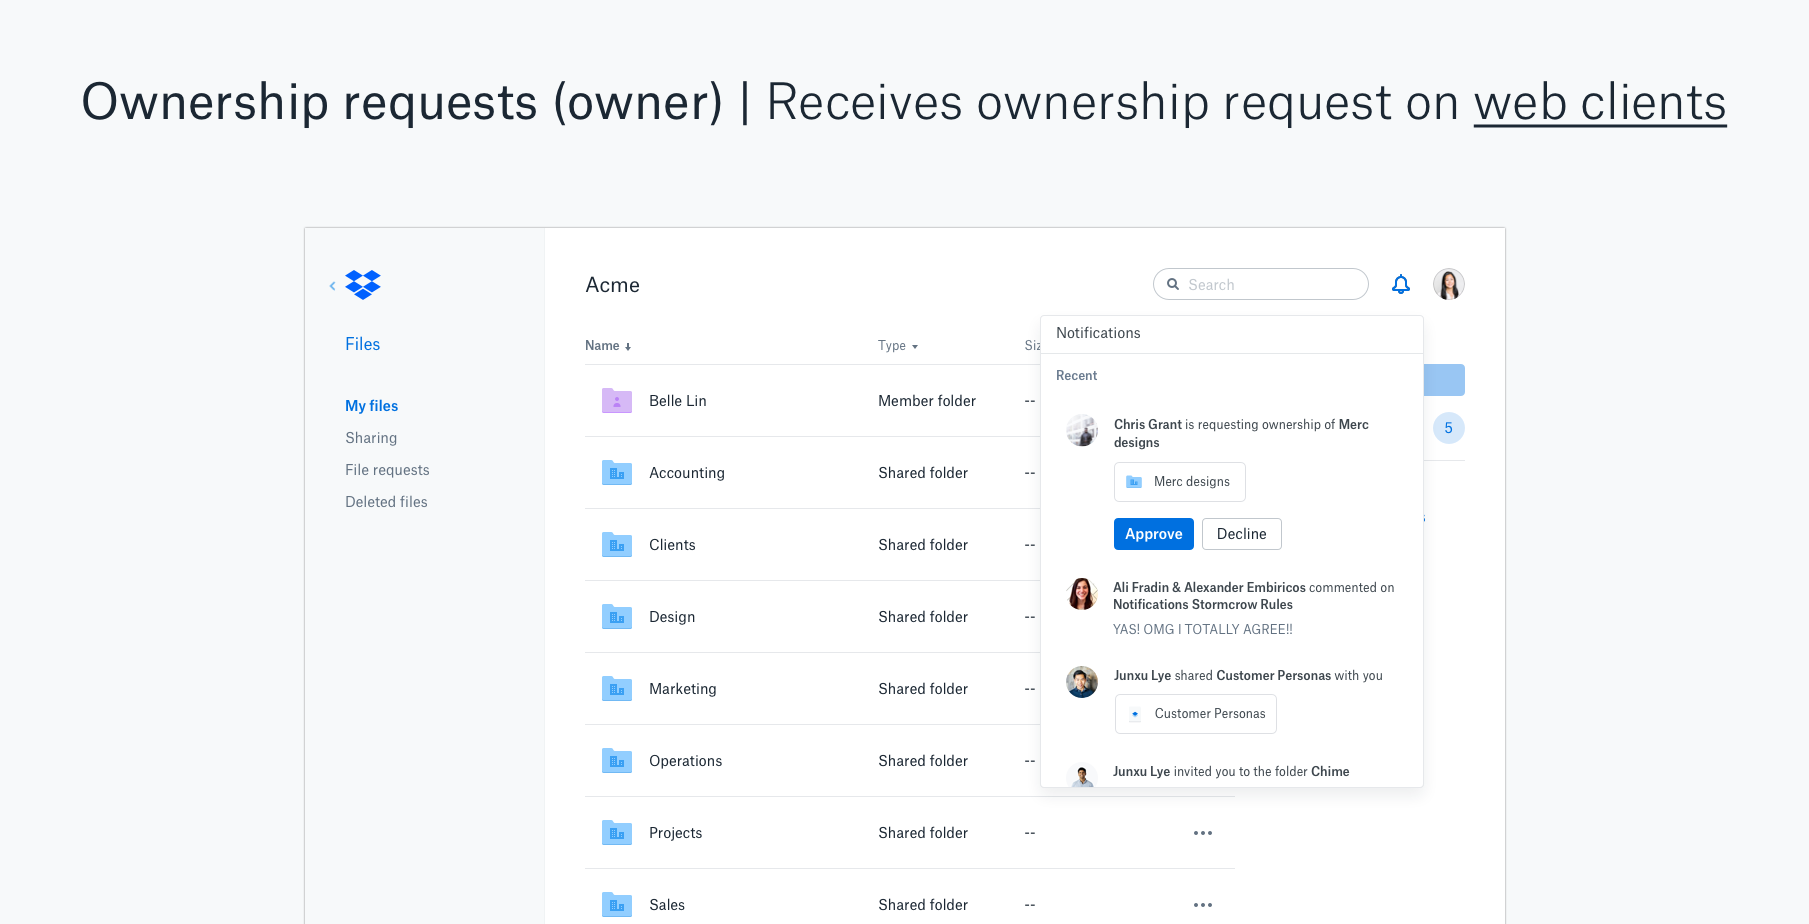Click Chris Grant's avatar in notifications

pos(1082,430)
